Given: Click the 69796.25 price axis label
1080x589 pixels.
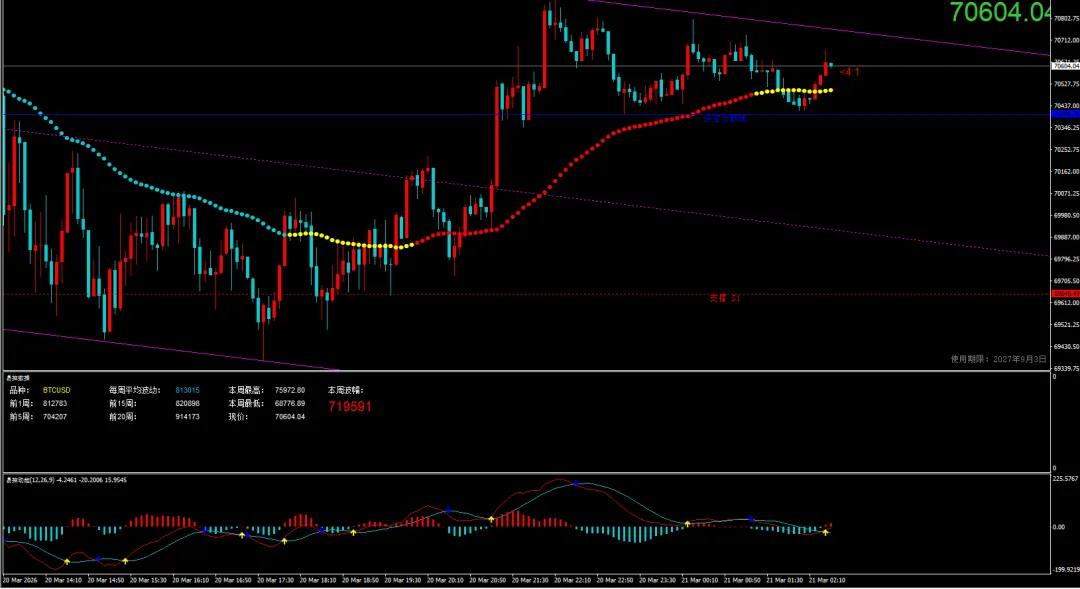Looking at the screenshot, I should click(x=1066, y=260).
